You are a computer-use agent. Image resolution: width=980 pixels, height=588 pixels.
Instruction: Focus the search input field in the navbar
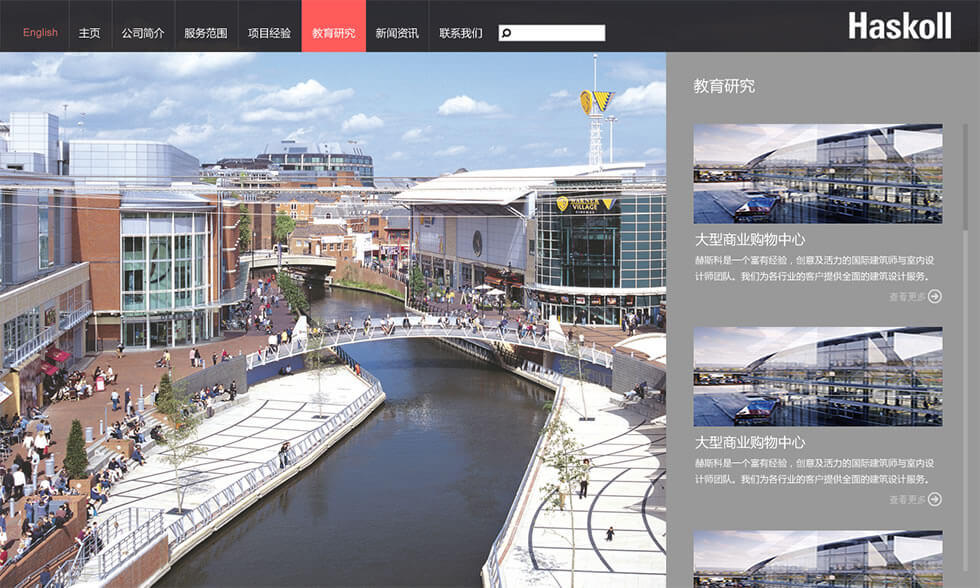[552, 33]
